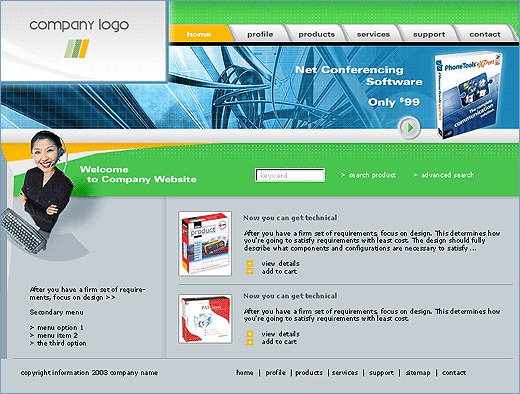This screenshot has width=520, height=394.
Task: Click the 'Only $99' price text
Action: [x=394, y=102]
